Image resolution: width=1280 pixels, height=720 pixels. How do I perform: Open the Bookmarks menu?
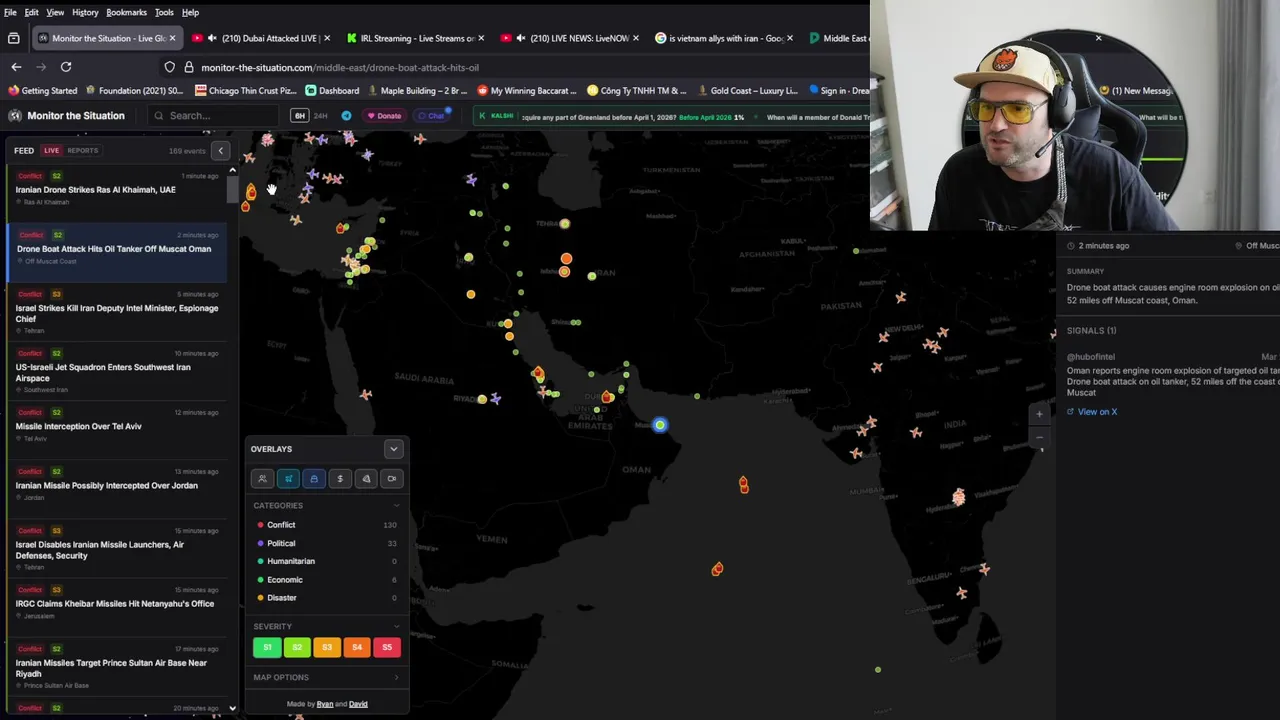[x=126, y=12]
